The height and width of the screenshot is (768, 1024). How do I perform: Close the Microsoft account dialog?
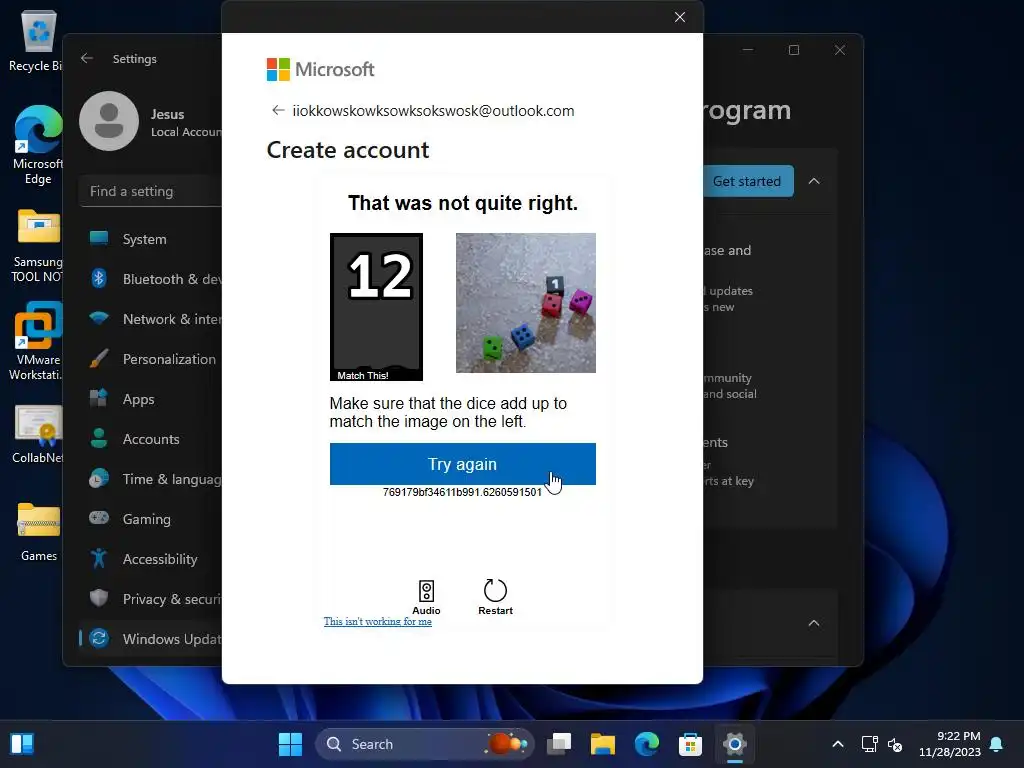point(680,17)
